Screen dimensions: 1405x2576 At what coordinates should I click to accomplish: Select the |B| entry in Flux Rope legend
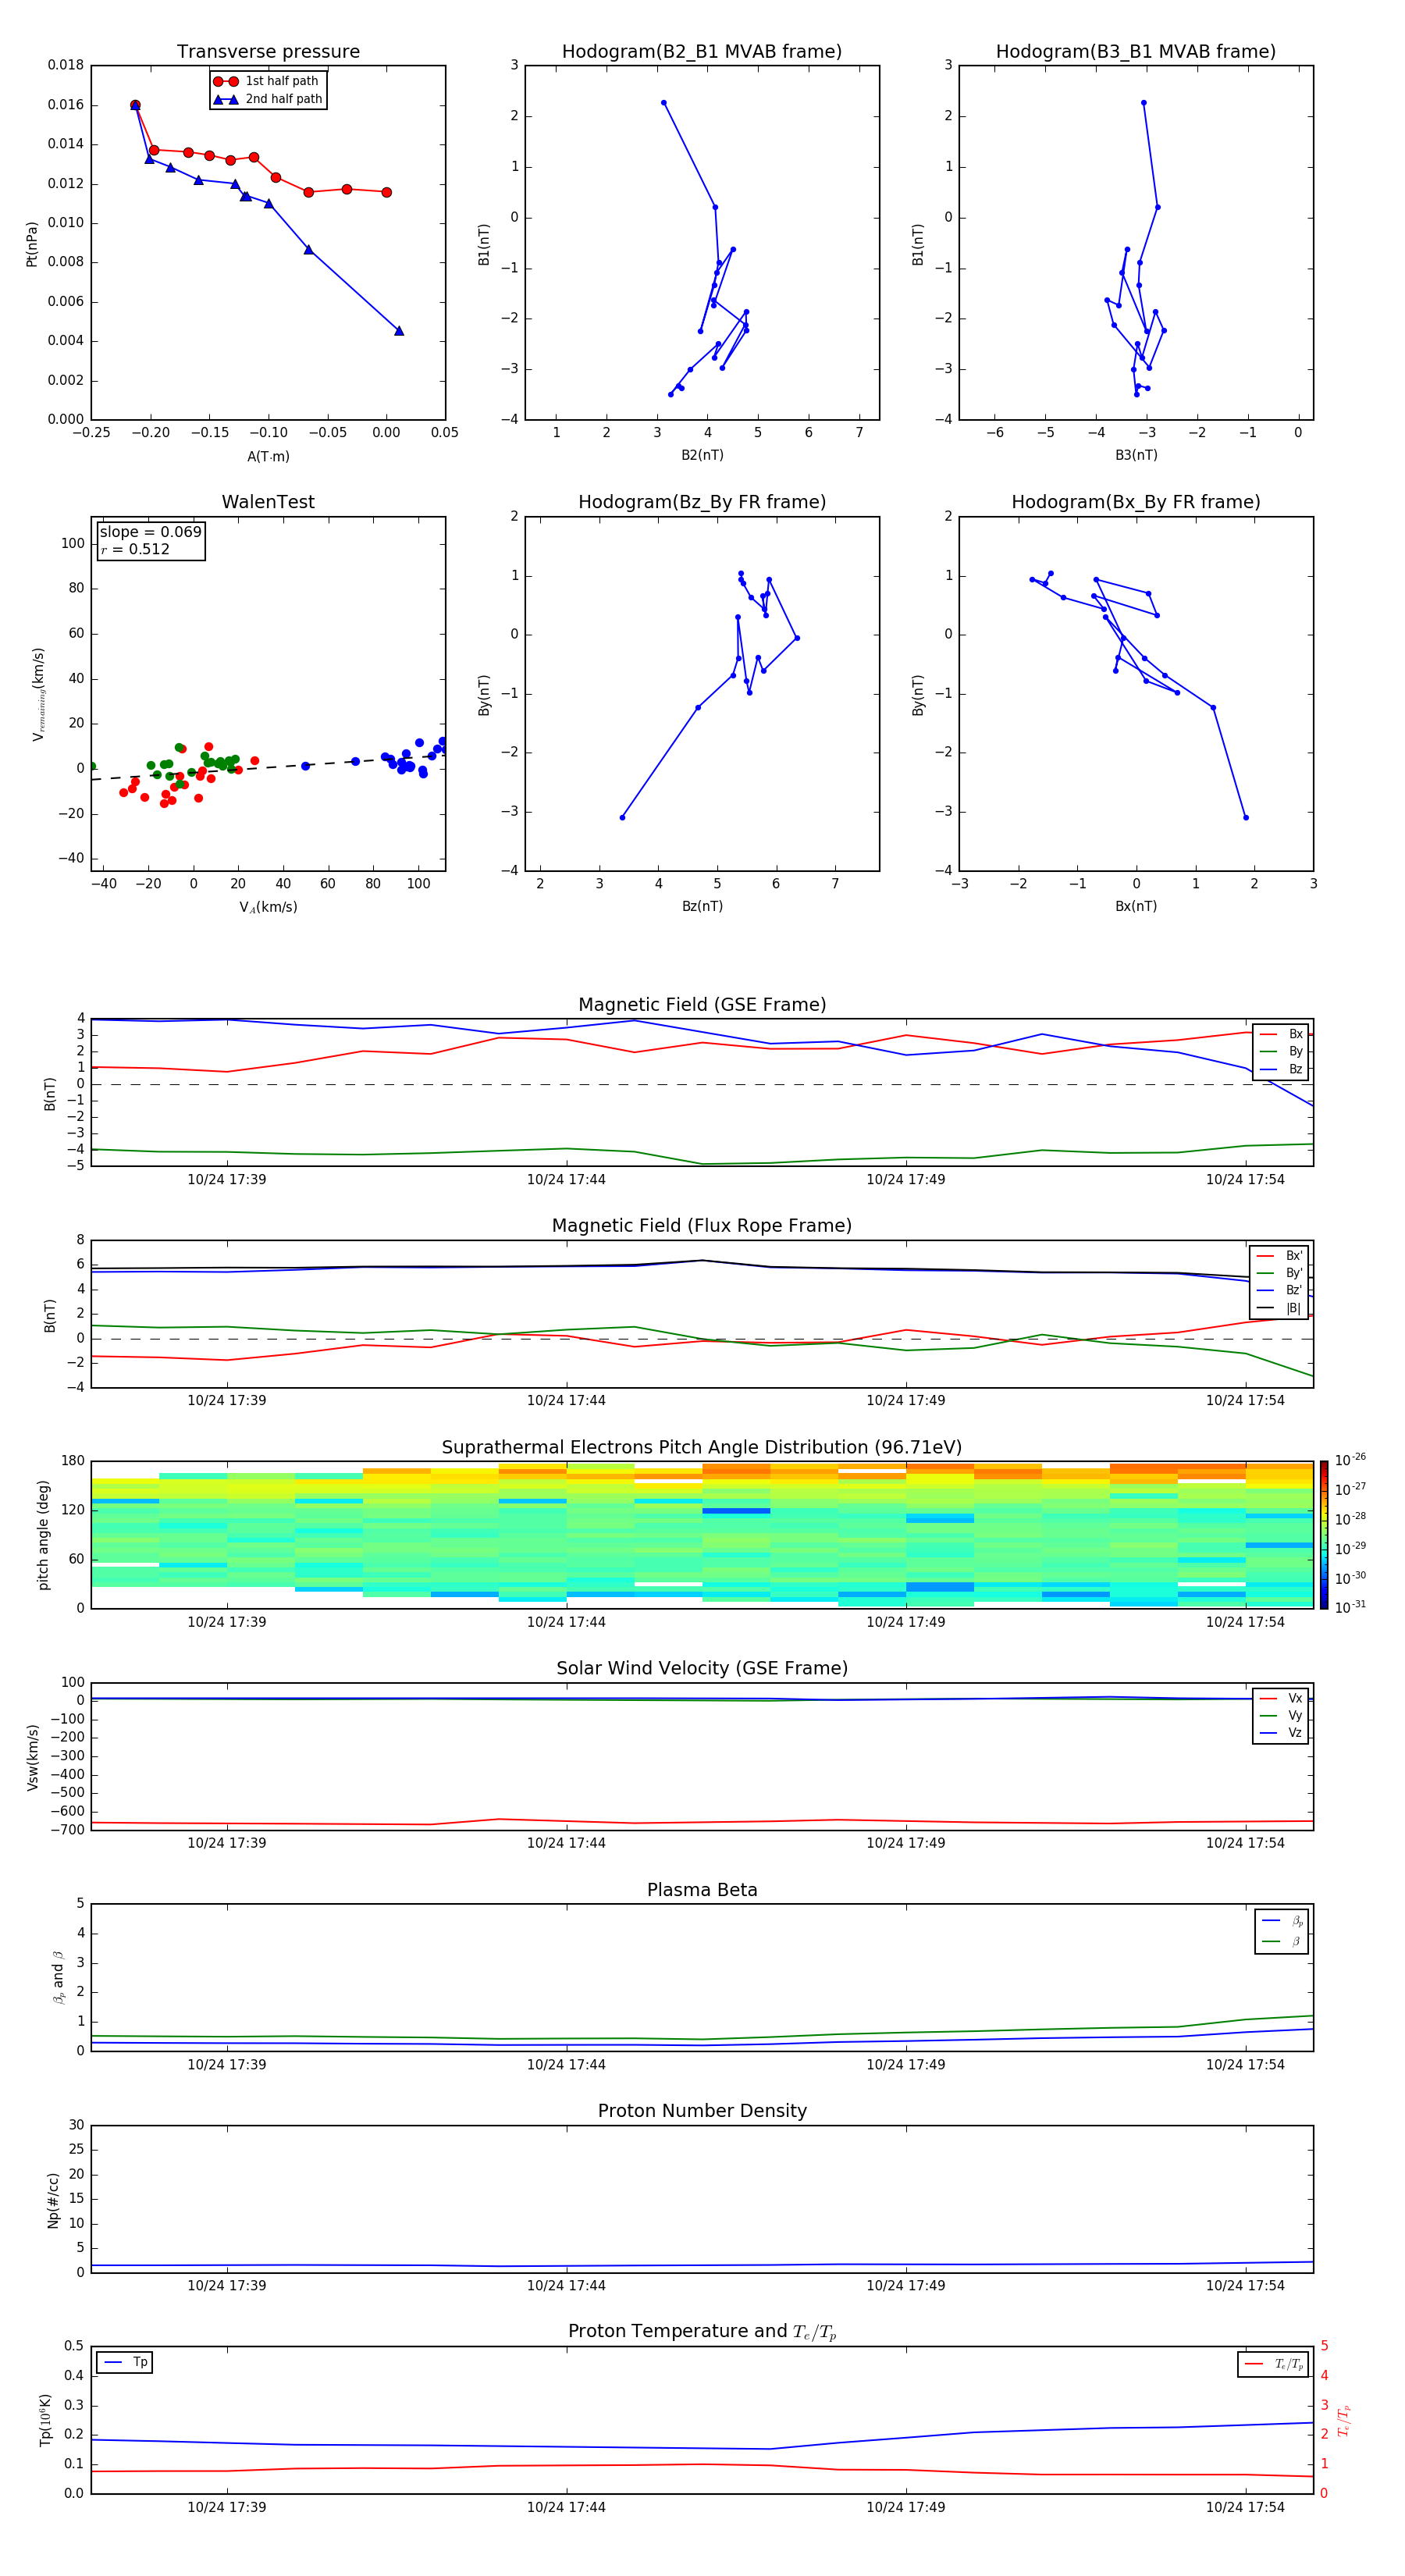coord(1279,1308)
